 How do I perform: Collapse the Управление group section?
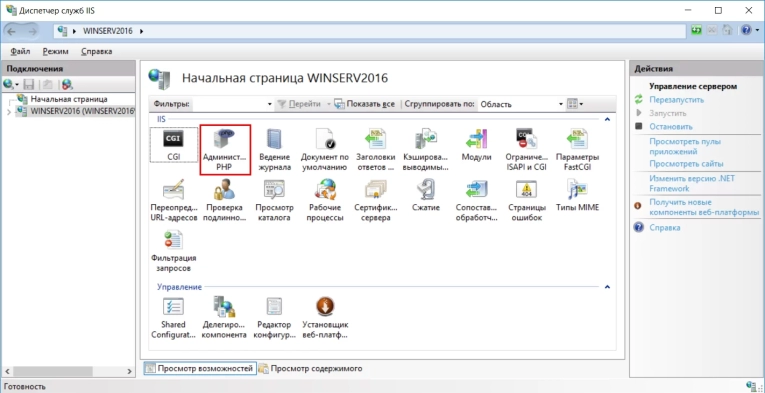[607, 287]
